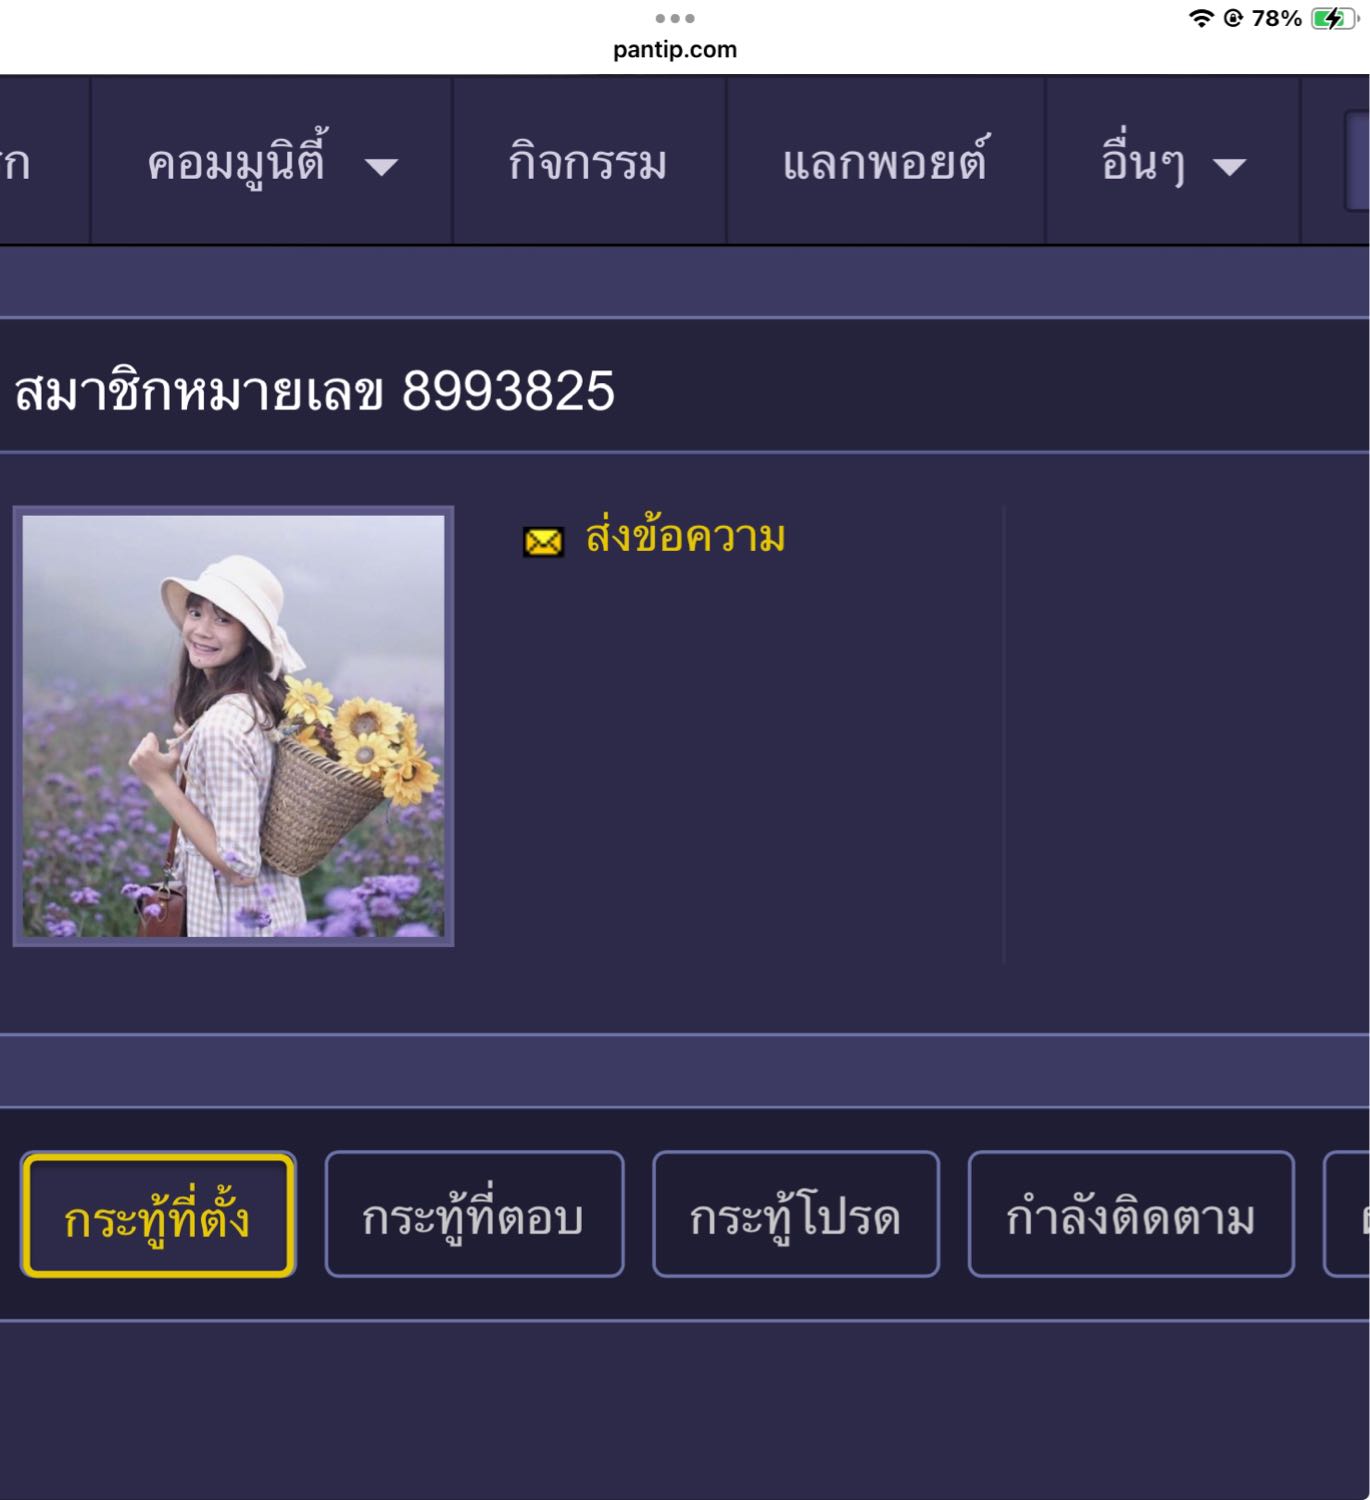This screenshot has height=1500, width=1370.
Task: Expand the อื่นๆ dropdown arrow
Action: coord(1229,167)
